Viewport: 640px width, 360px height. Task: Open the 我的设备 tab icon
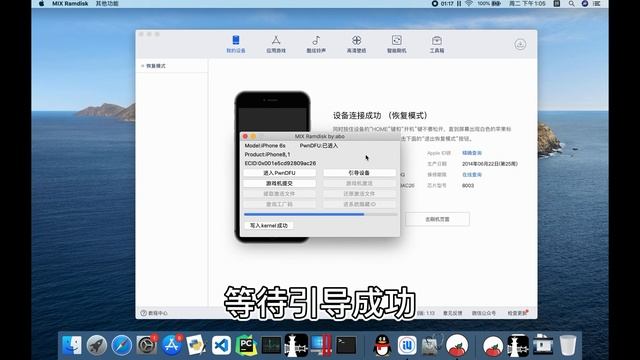[x=236, y=44]
